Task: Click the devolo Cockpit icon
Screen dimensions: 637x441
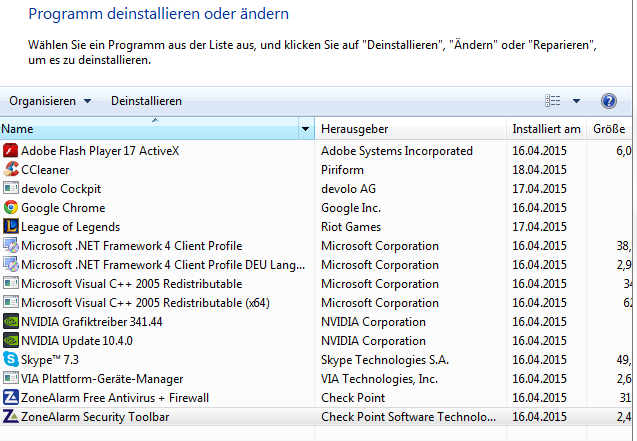Action: [11, 189]
